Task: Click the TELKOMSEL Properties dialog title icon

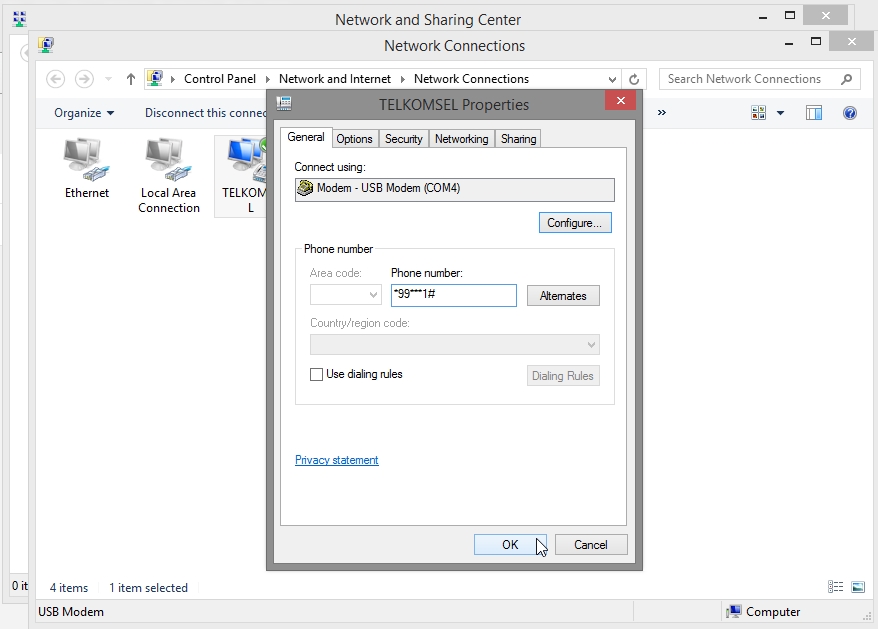Action: [x=284, y=104]
